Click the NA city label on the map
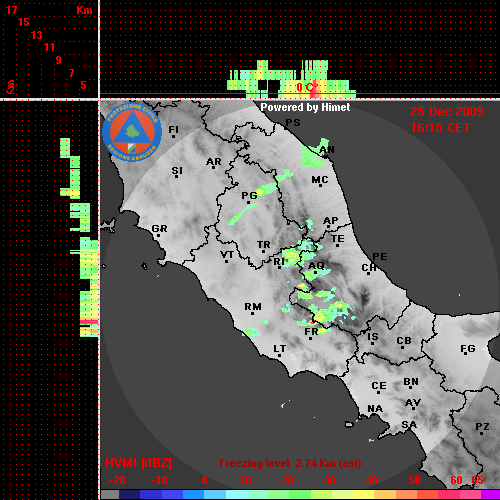 (x=375, y=409)
